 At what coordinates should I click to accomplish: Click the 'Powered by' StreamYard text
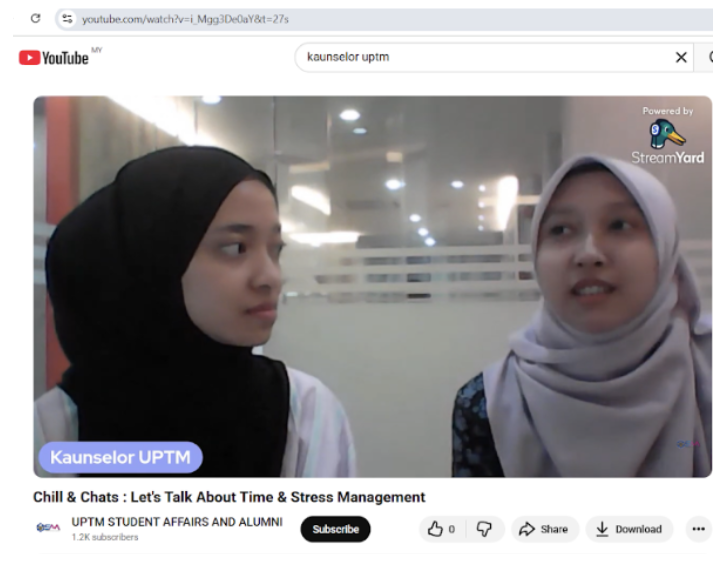(667, 111)
